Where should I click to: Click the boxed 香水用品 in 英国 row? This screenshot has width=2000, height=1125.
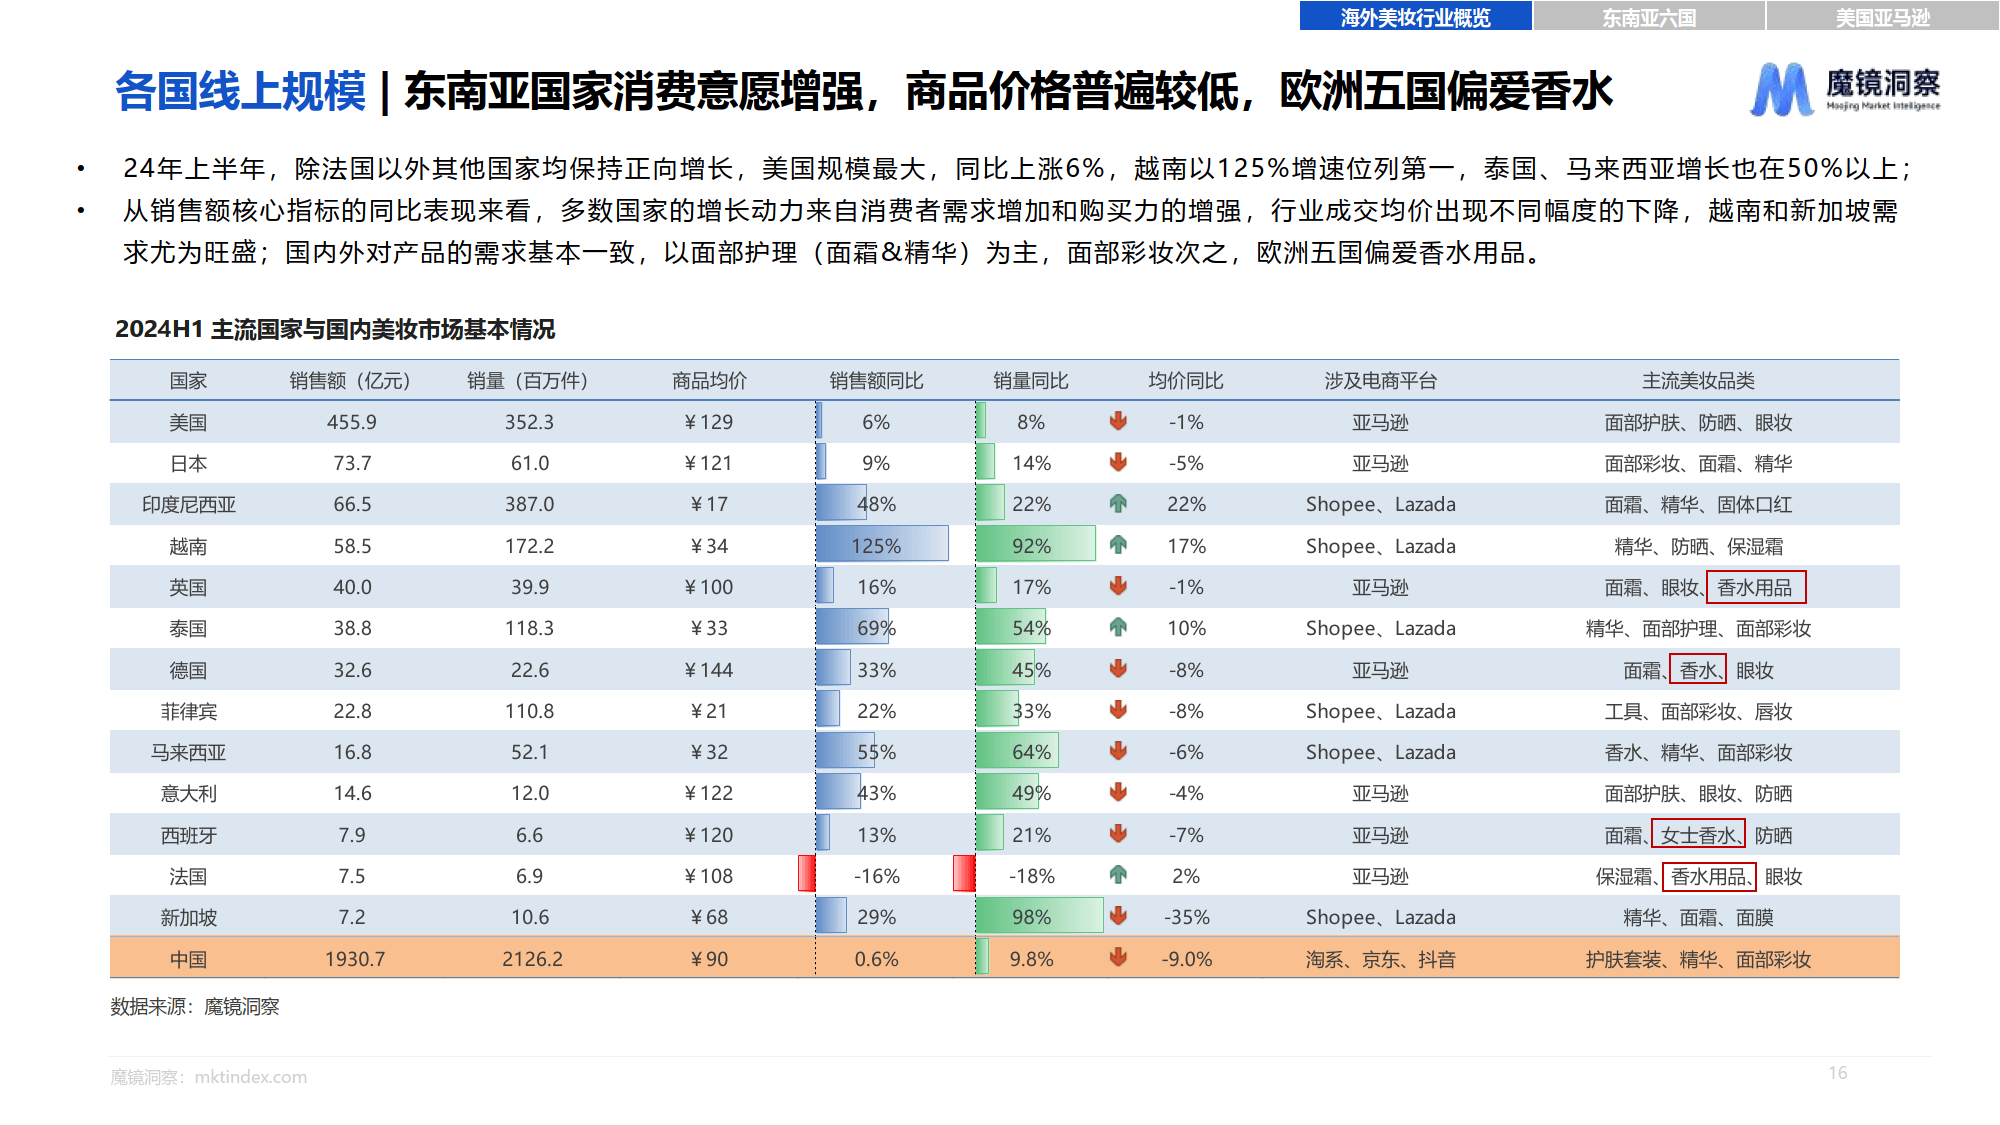pos(1756,587)
